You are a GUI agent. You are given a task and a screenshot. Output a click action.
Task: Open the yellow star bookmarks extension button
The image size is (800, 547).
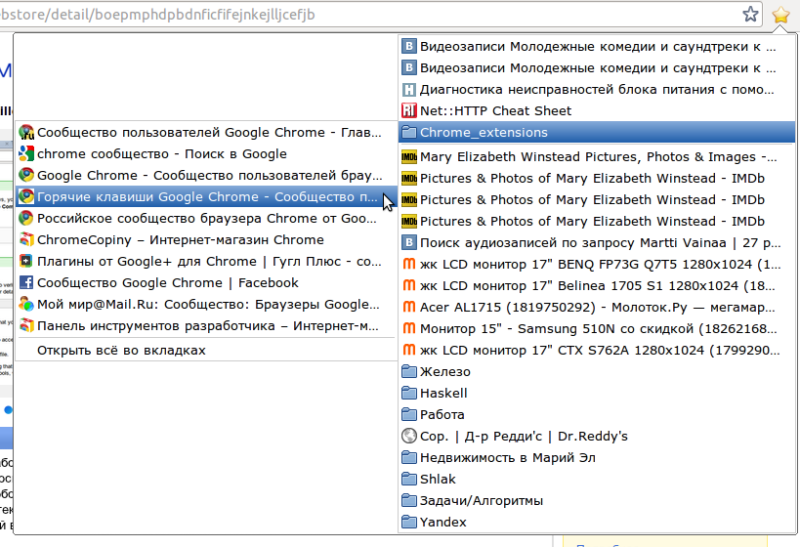781,15
